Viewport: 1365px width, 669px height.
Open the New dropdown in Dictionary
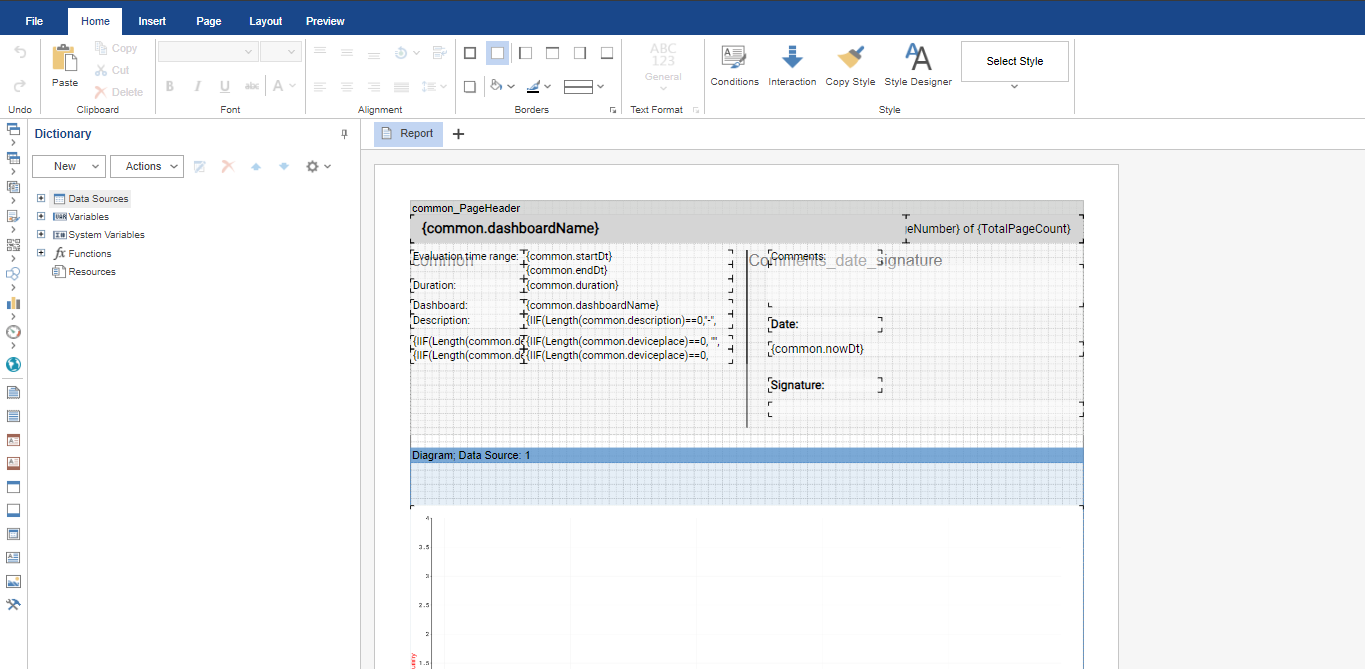(68, 167)
